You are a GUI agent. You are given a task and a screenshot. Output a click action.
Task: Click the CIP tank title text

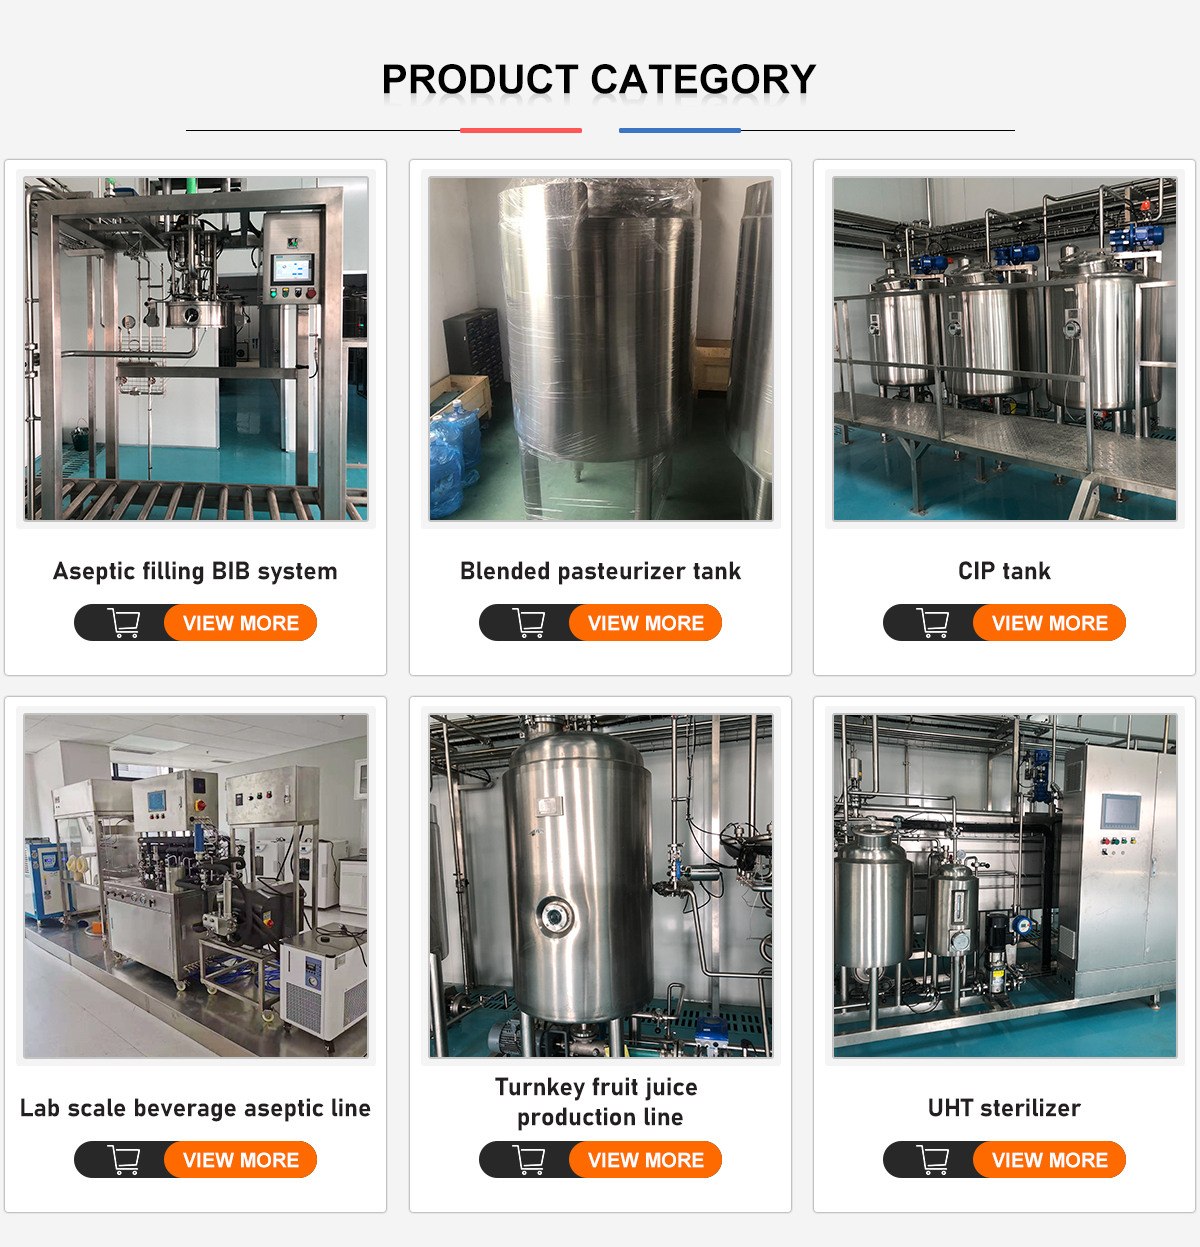[1004, 571]
